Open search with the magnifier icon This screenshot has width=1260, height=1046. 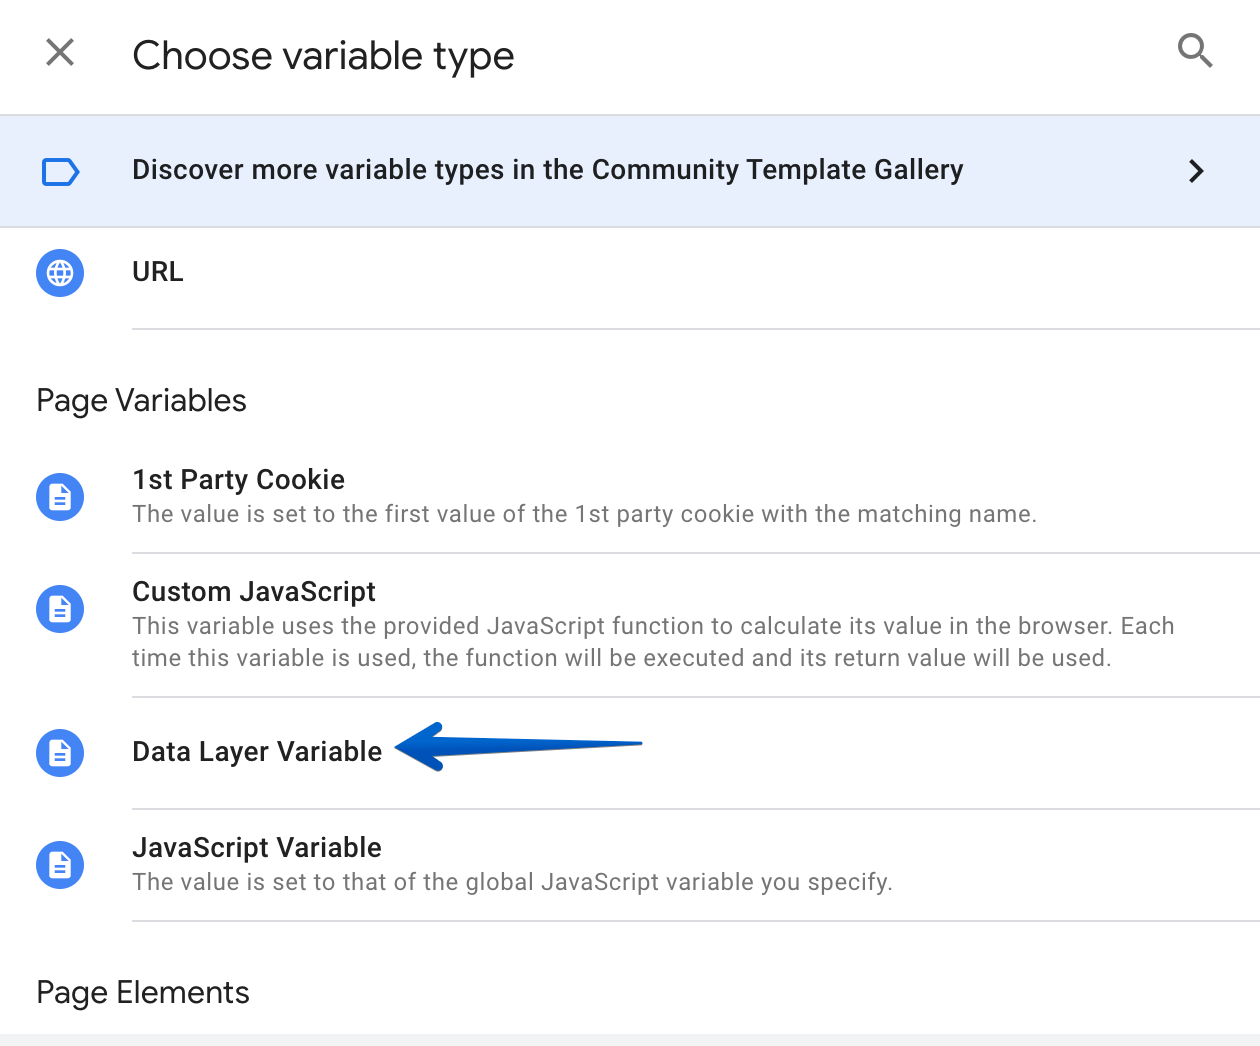click(x=1195, y=50)
